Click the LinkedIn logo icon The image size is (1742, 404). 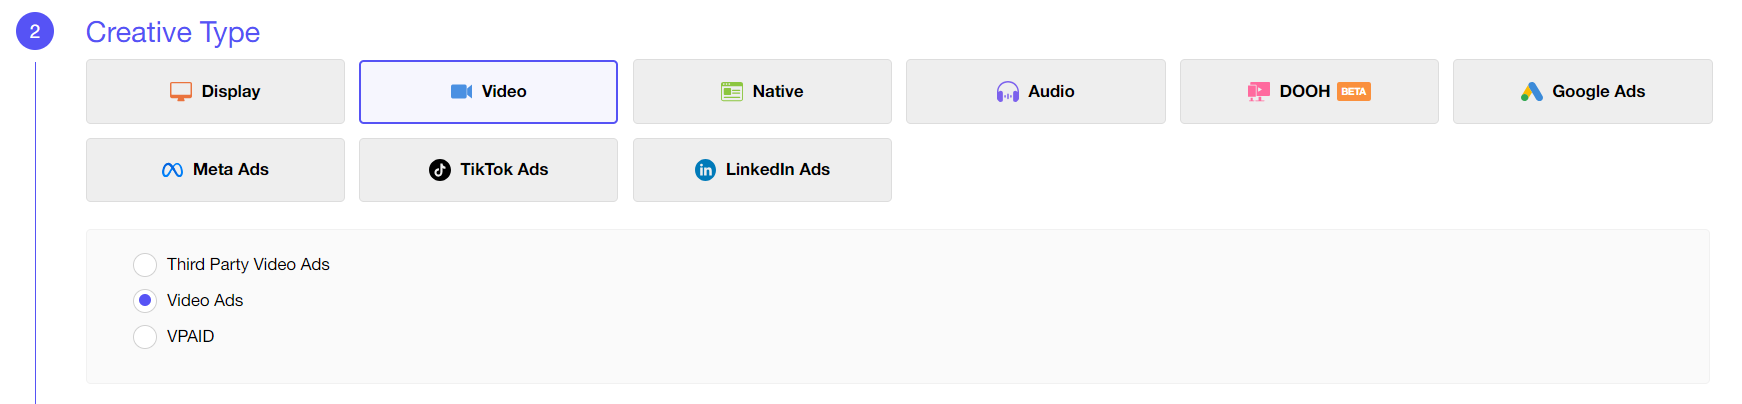[705, 170]
